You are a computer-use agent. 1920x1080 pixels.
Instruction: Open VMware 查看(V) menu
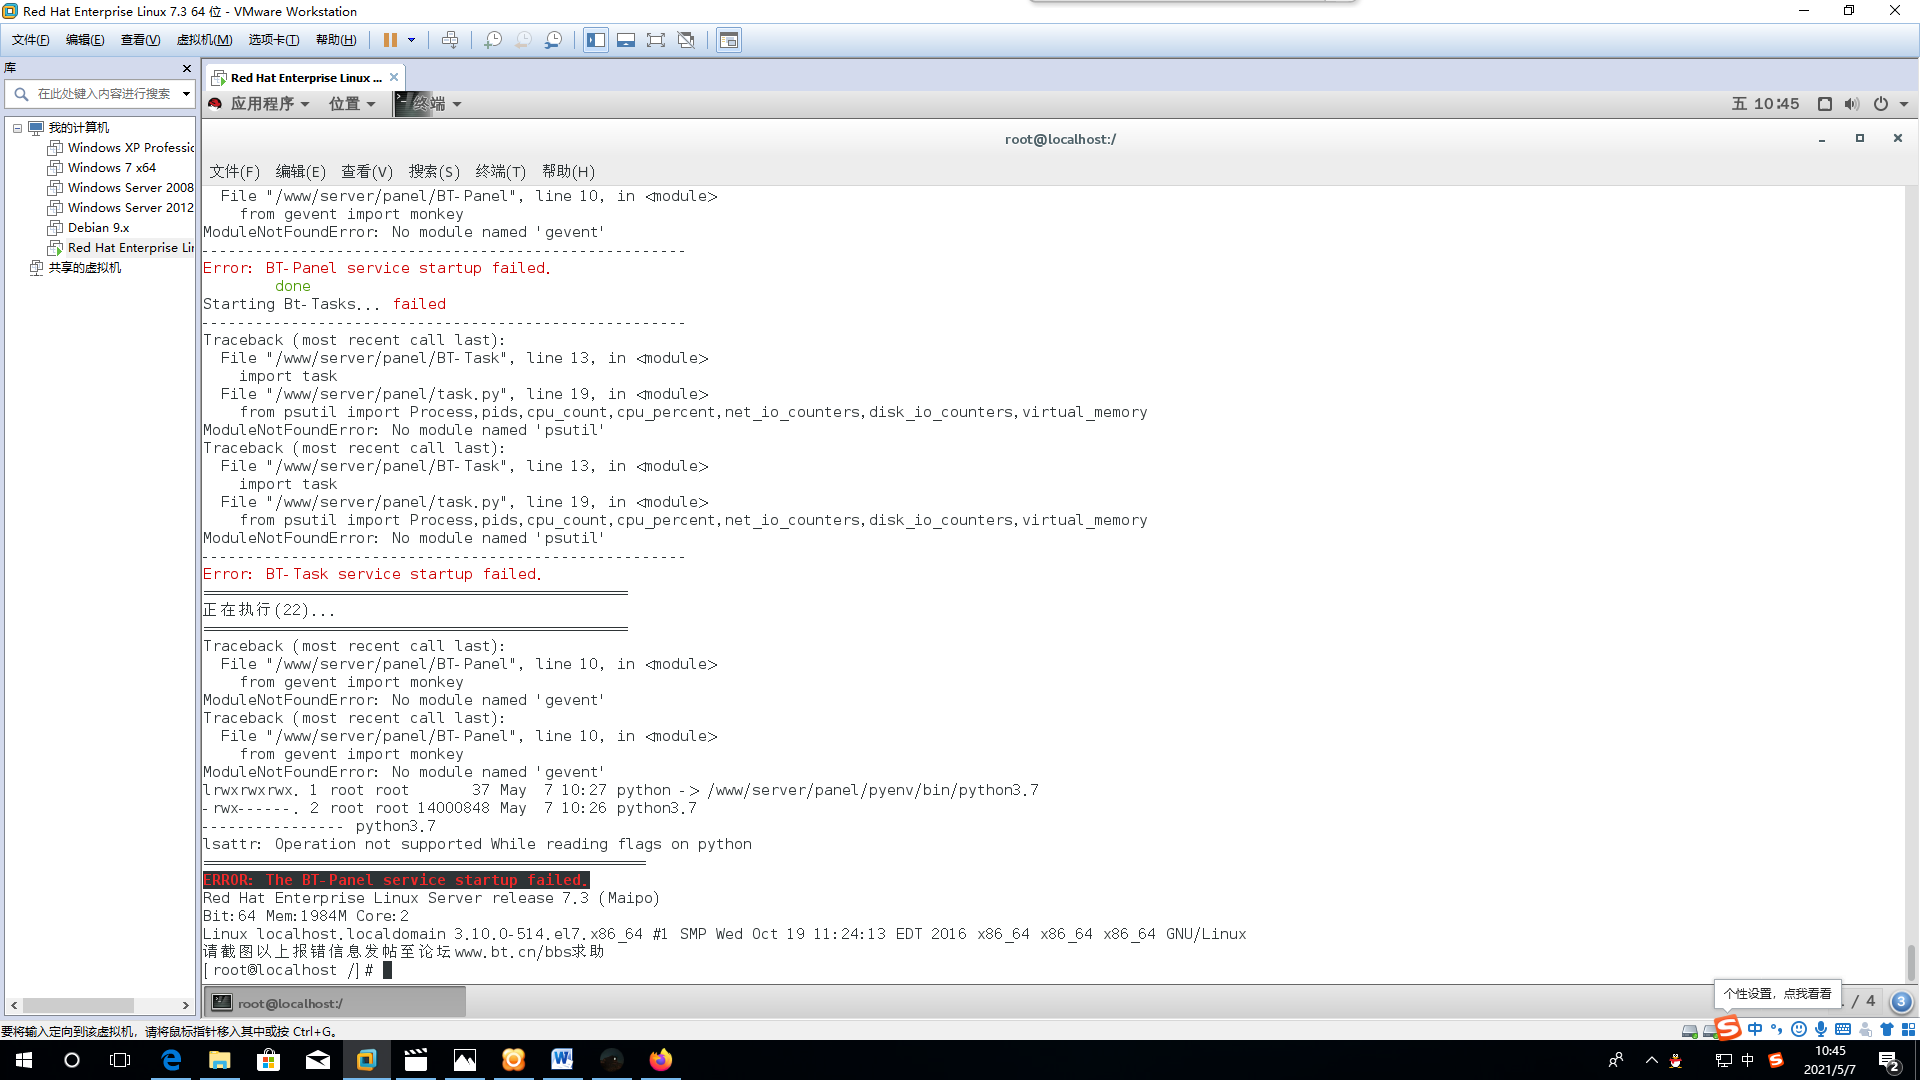click(140, 40)
